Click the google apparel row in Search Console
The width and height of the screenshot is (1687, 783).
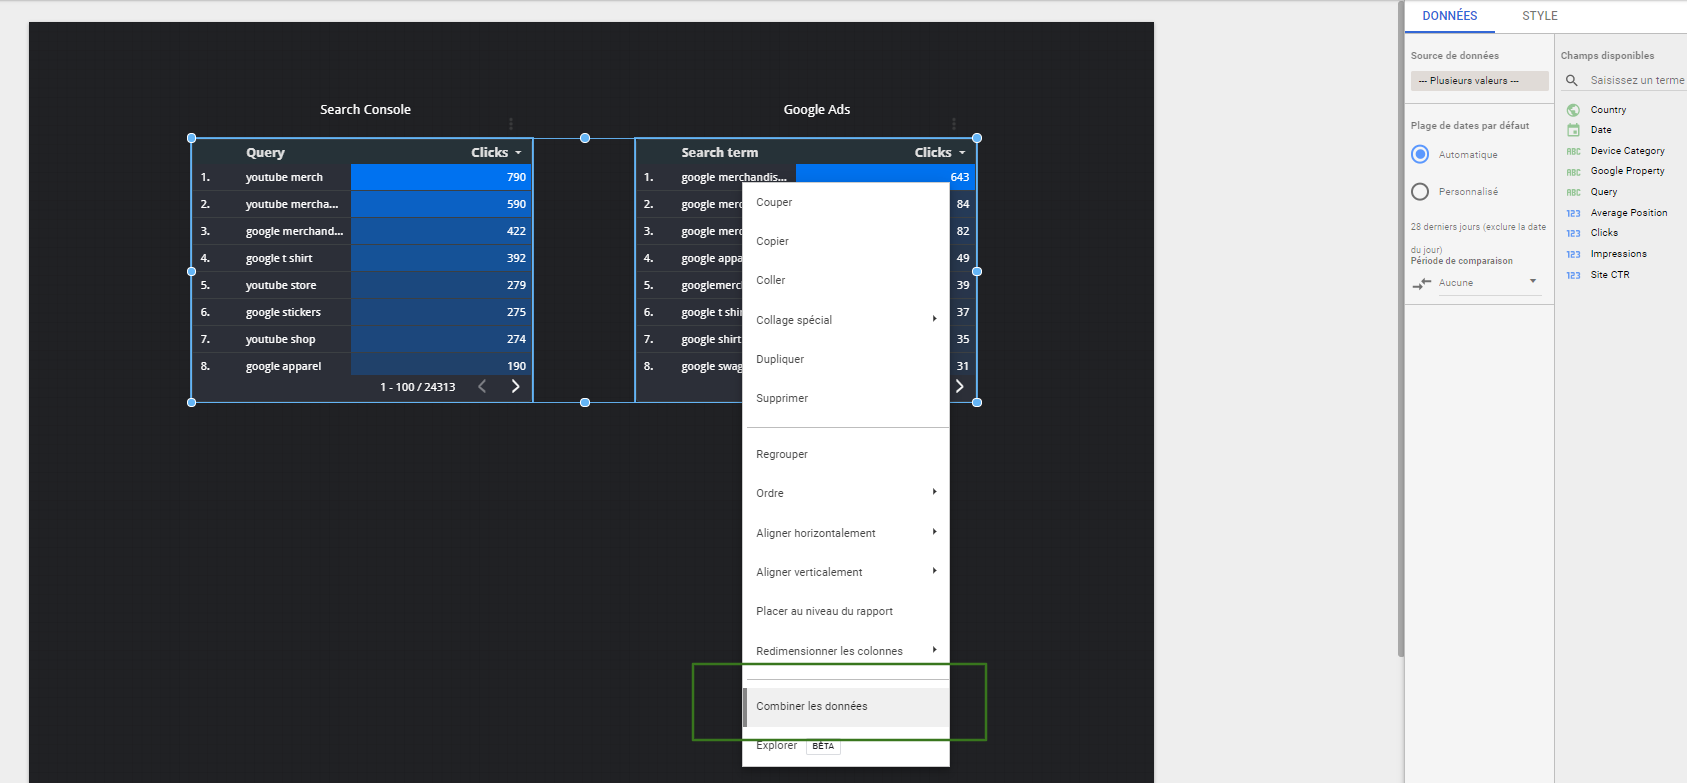click(x=362, y=366)
